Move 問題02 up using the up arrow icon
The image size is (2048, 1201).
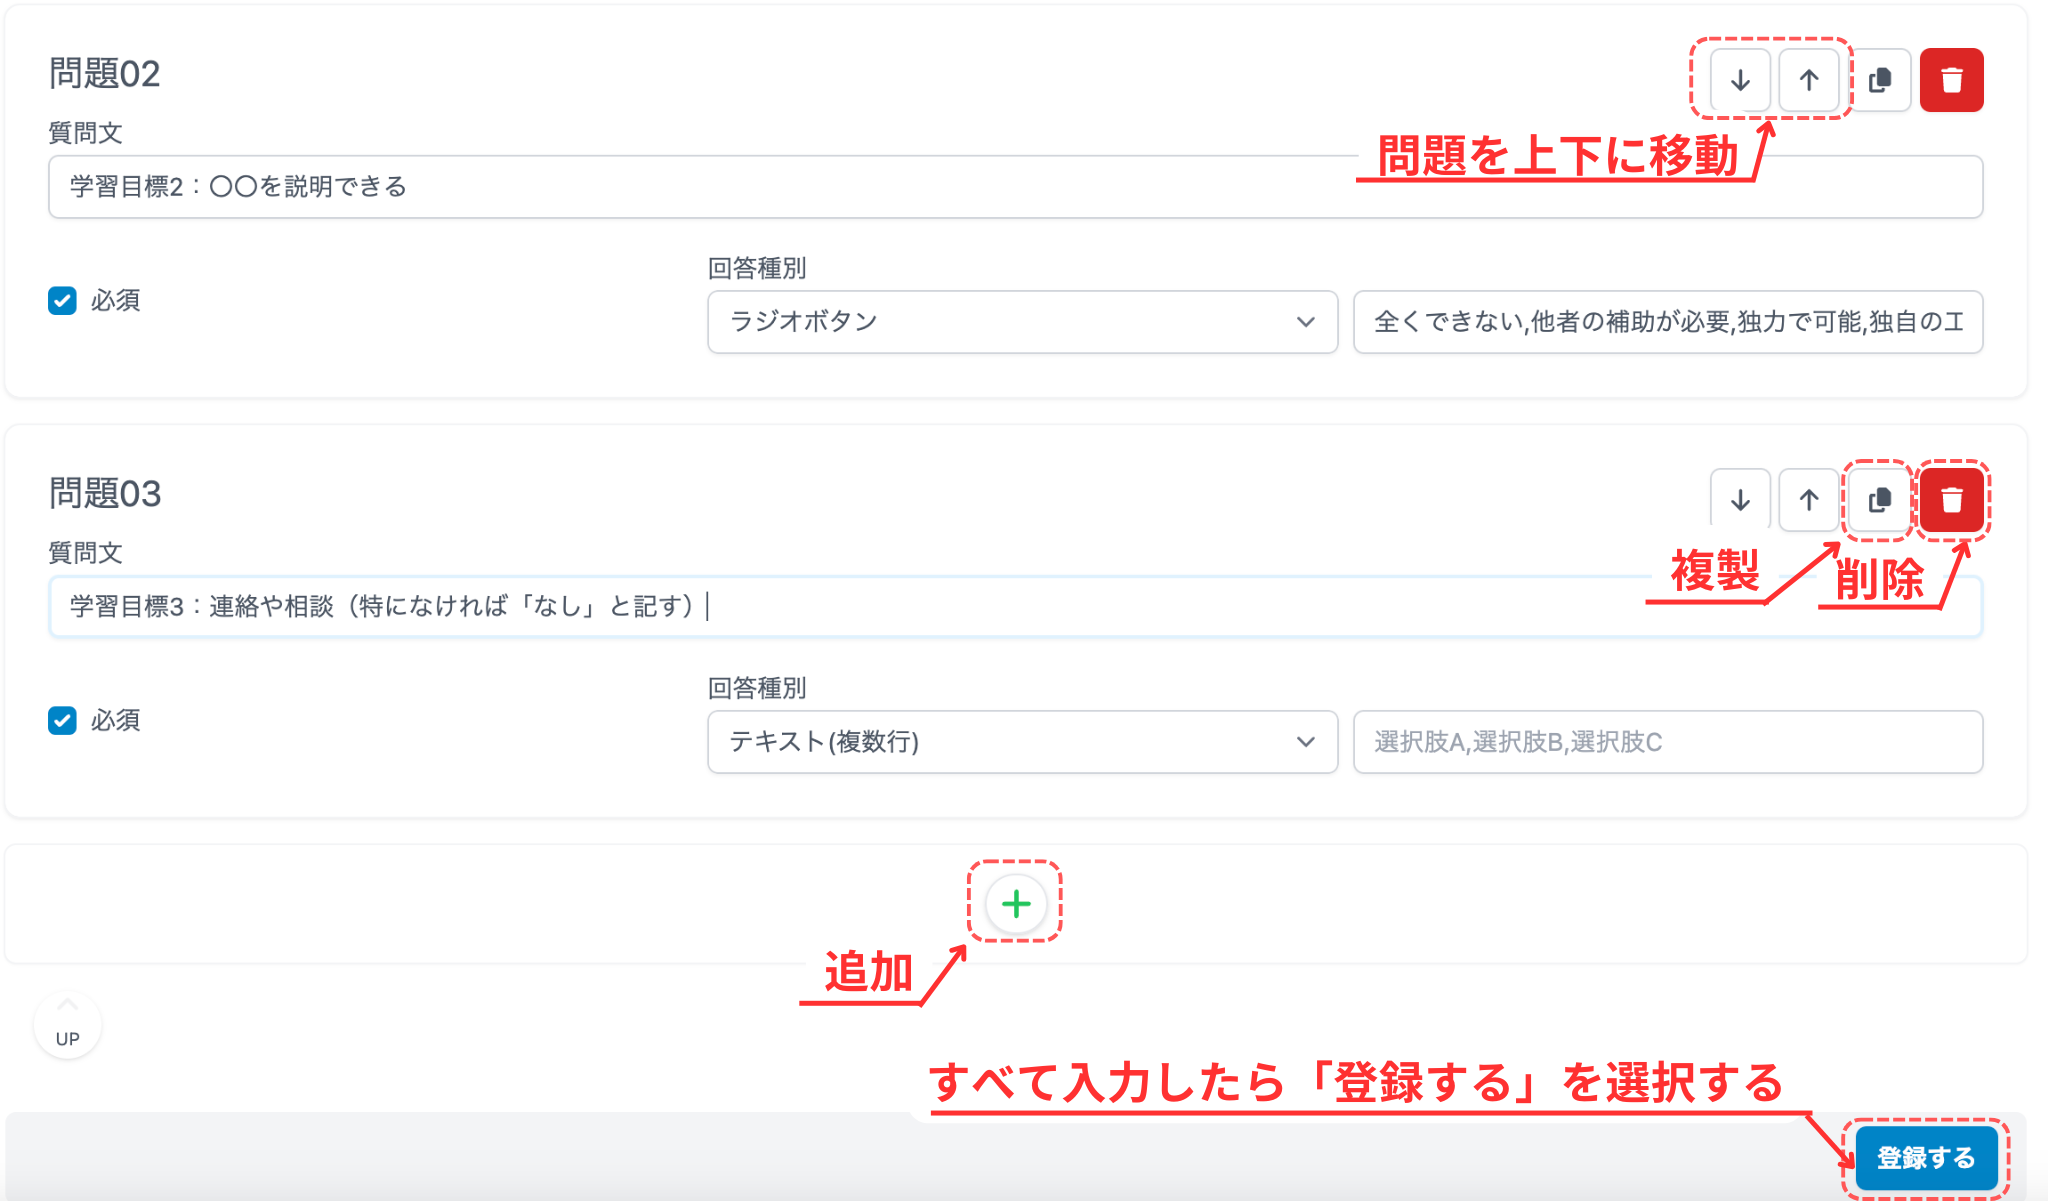1809,81
